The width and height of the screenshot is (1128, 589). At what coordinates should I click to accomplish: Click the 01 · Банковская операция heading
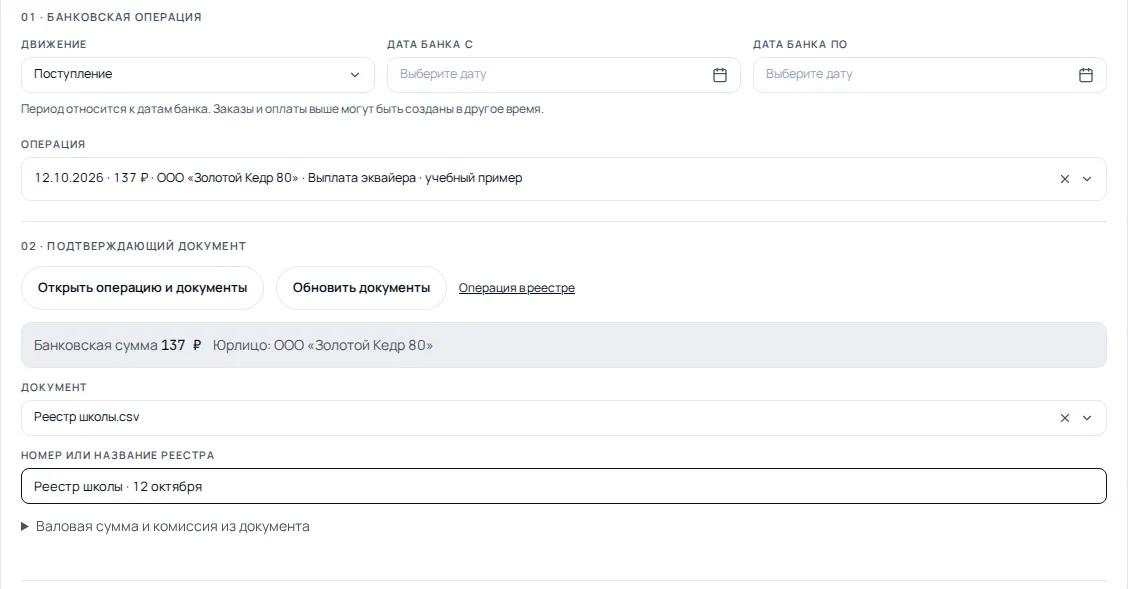pos(111,17)
